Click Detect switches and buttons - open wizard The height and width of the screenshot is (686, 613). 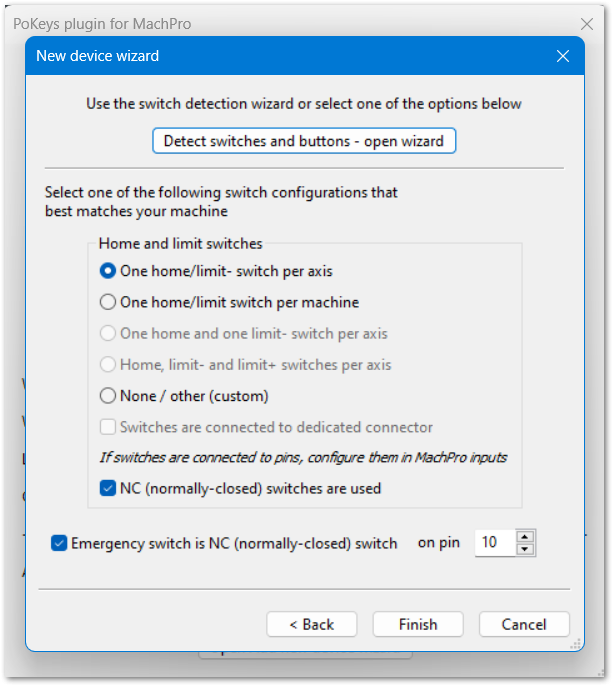(304, 141)
